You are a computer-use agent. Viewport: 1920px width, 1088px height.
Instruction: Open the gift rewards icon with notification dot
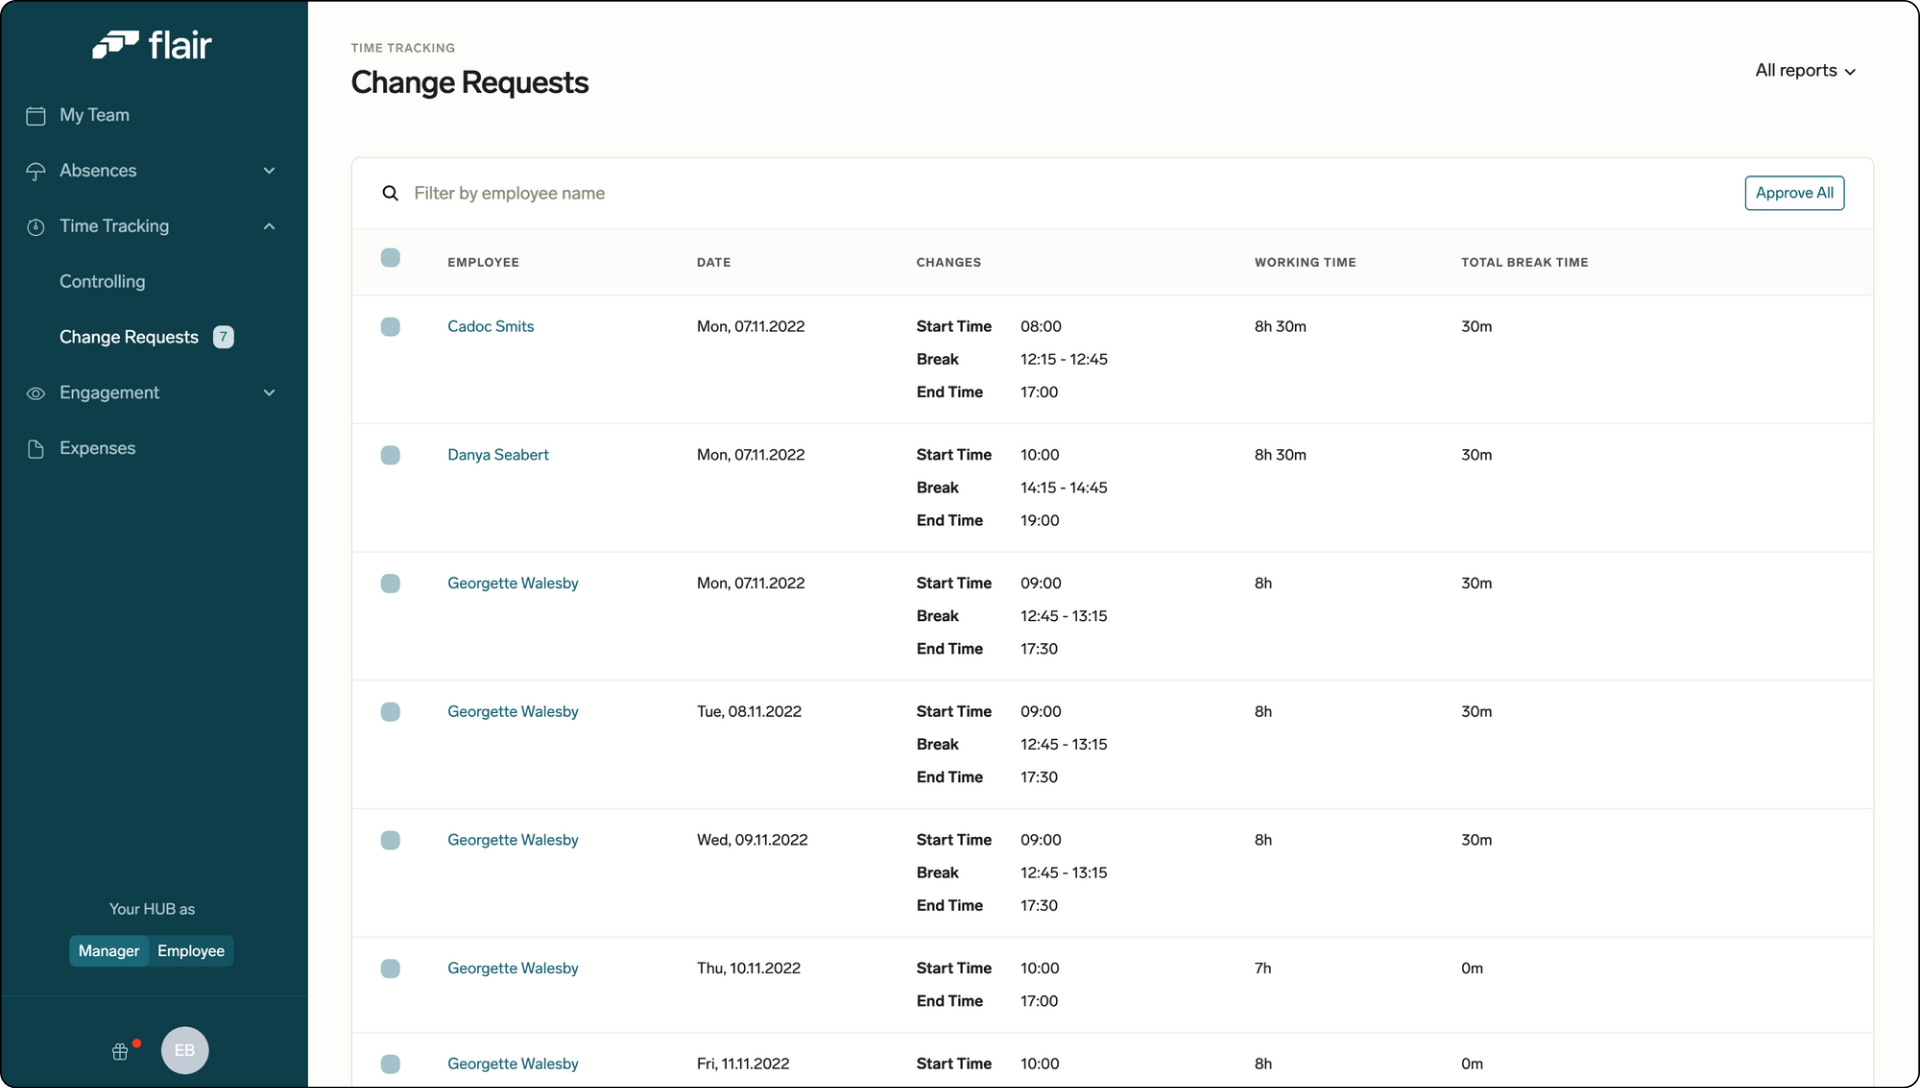122,1051
